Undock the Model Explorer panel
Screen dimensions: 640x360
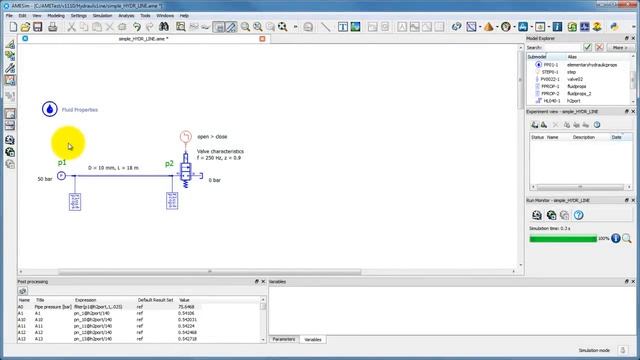[x=627, y=38]
